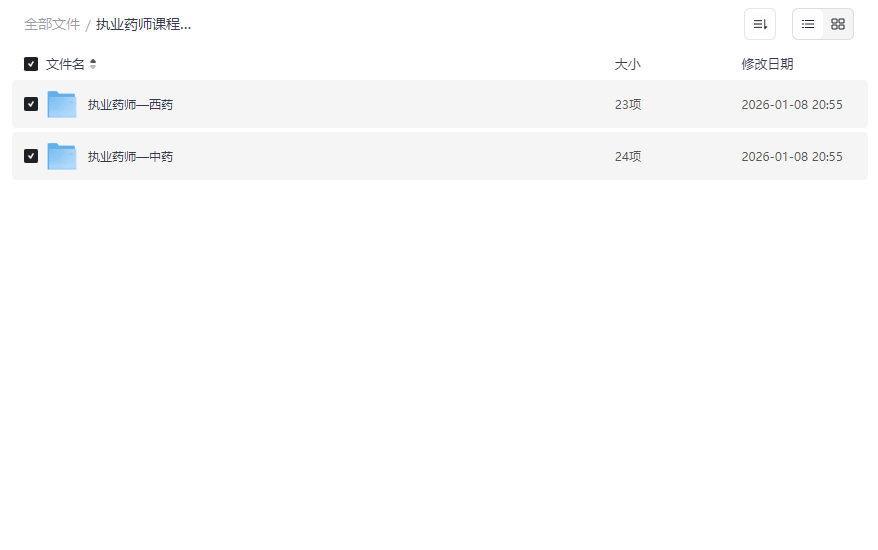Uncheck the 执业药师—西药 folder checkbox
Screen dimensions: 878x550
click(x=31, y=104)
